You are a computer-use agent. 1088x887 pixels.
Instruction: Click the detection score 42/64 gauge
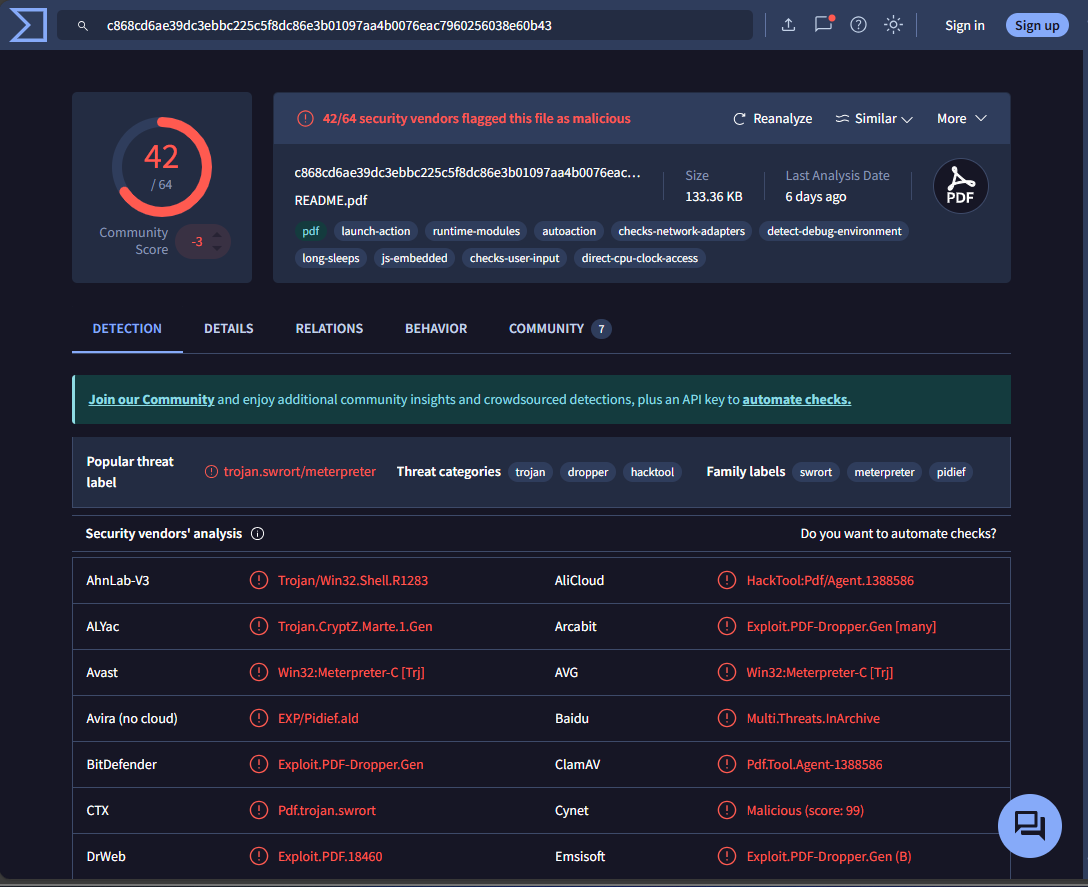(162, 167)
